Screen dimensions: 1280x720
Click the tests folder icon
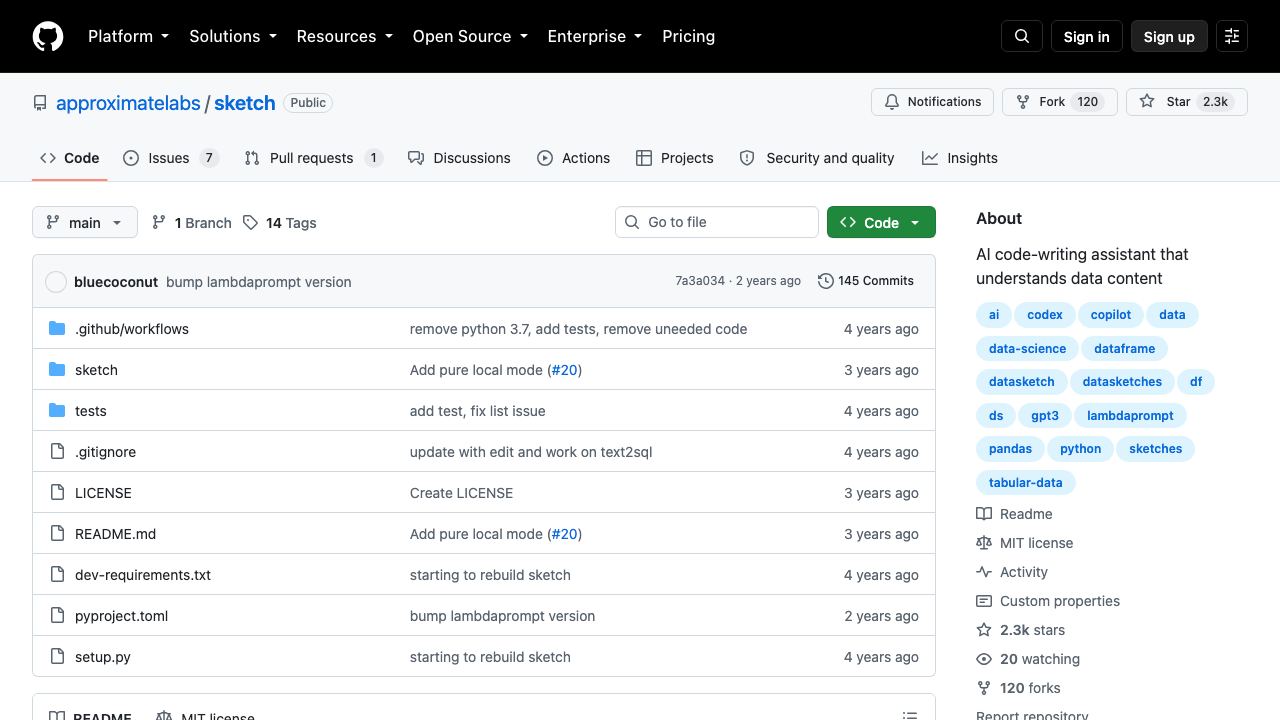tap(57, 411)
